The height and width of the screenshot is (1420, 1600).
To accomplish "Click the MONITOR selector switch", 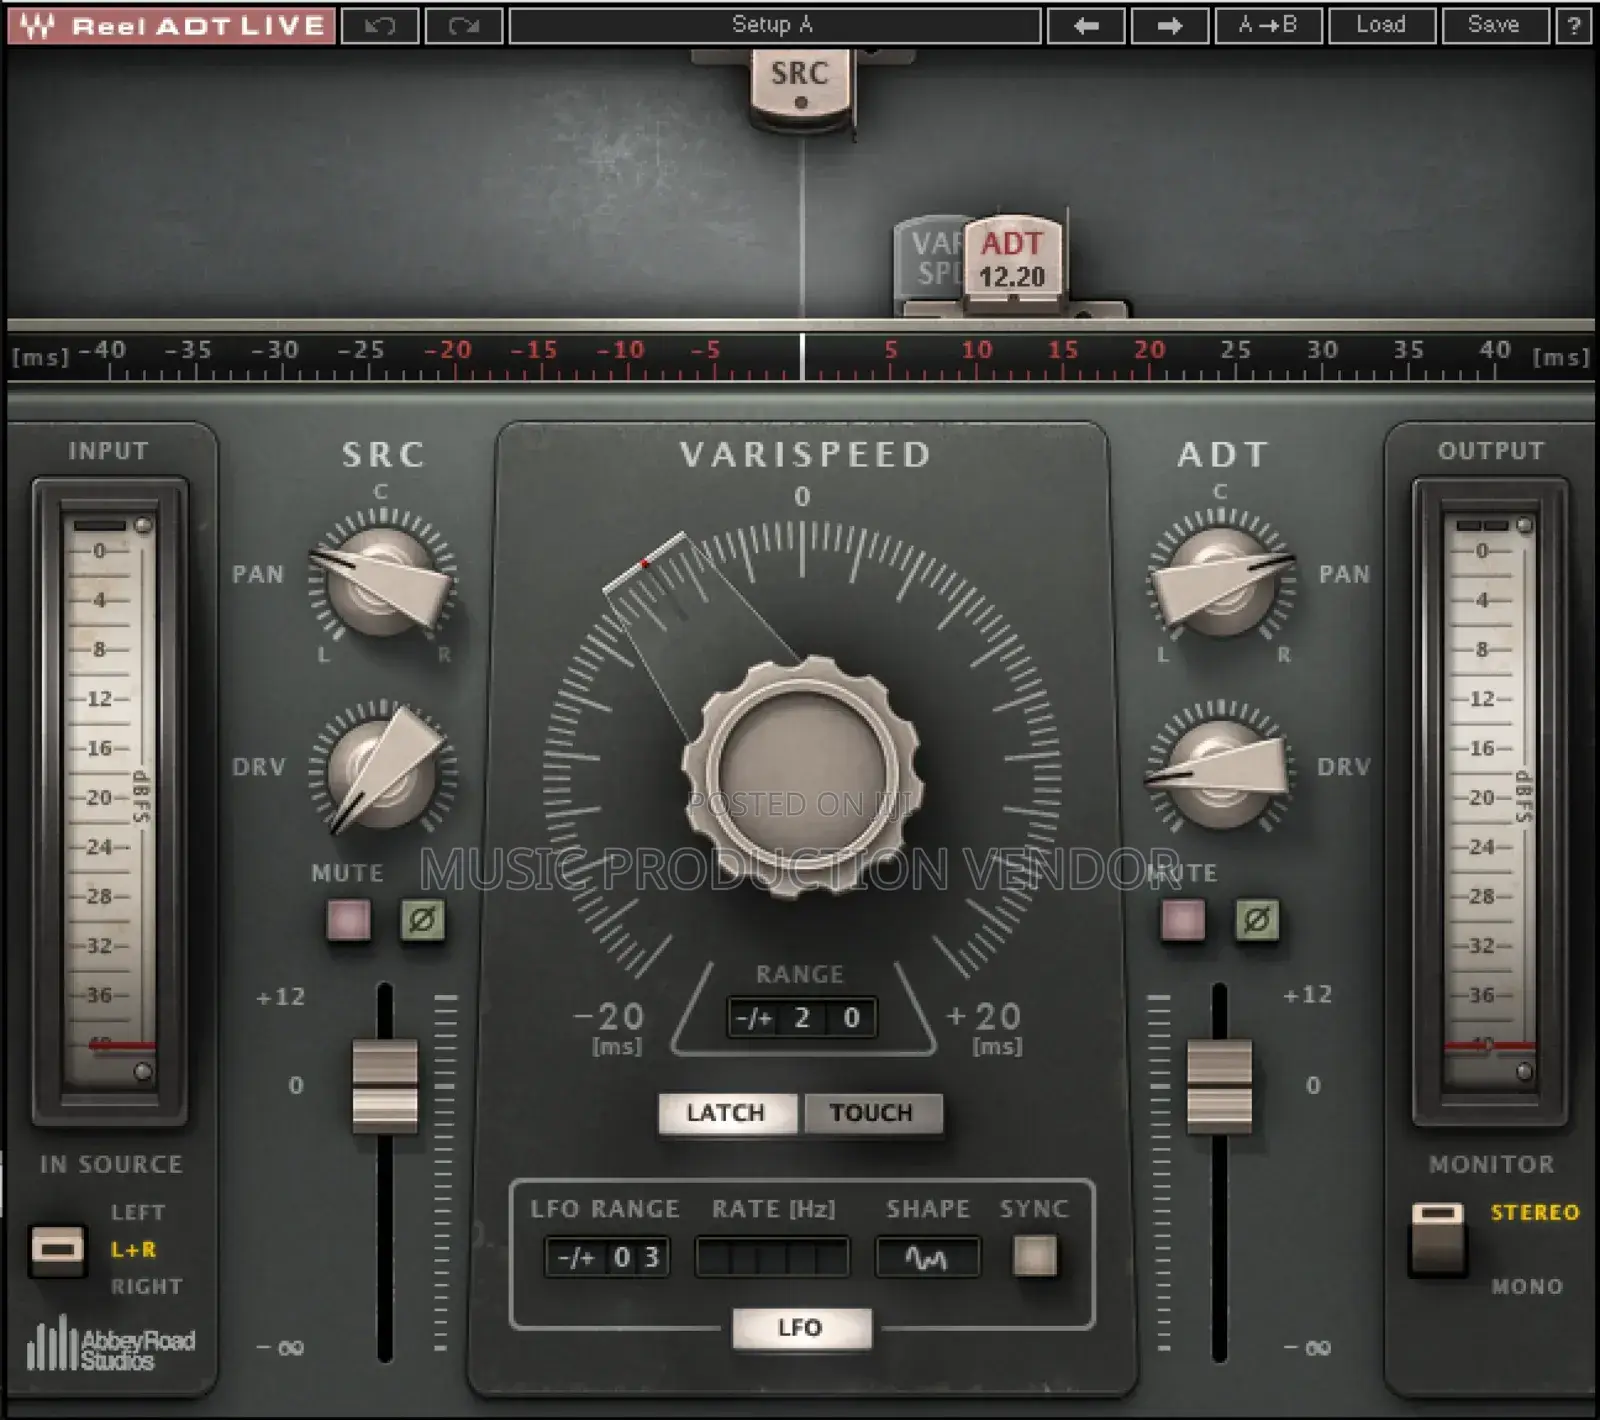I will point(1437,1240).
